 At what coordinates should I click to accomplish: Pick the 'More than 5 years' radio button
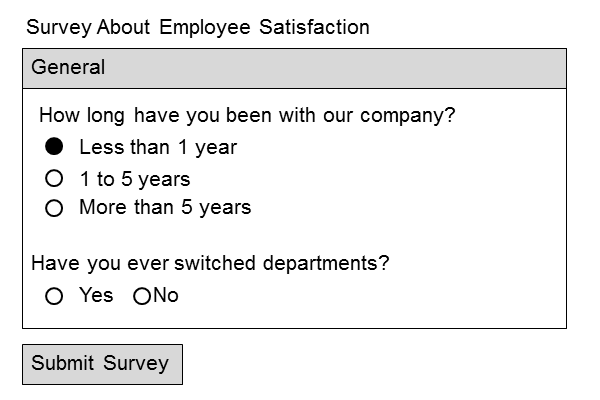(x=55, y=208)
